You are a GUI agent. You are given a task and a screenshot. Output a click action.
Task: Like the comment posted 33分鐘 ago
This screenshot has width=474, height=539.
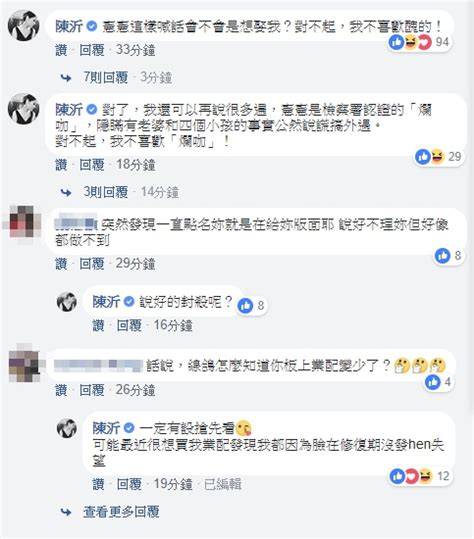pyautogui.click(x=61, y=50)
